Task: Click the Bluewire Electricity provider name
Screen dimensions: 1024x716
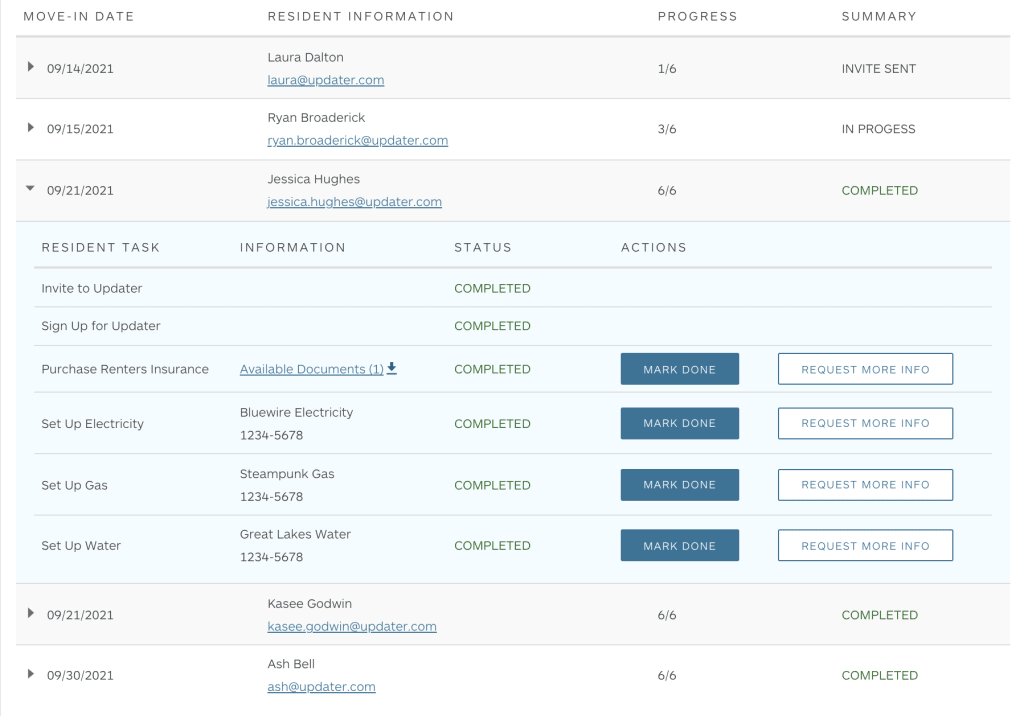Action: 296,412
